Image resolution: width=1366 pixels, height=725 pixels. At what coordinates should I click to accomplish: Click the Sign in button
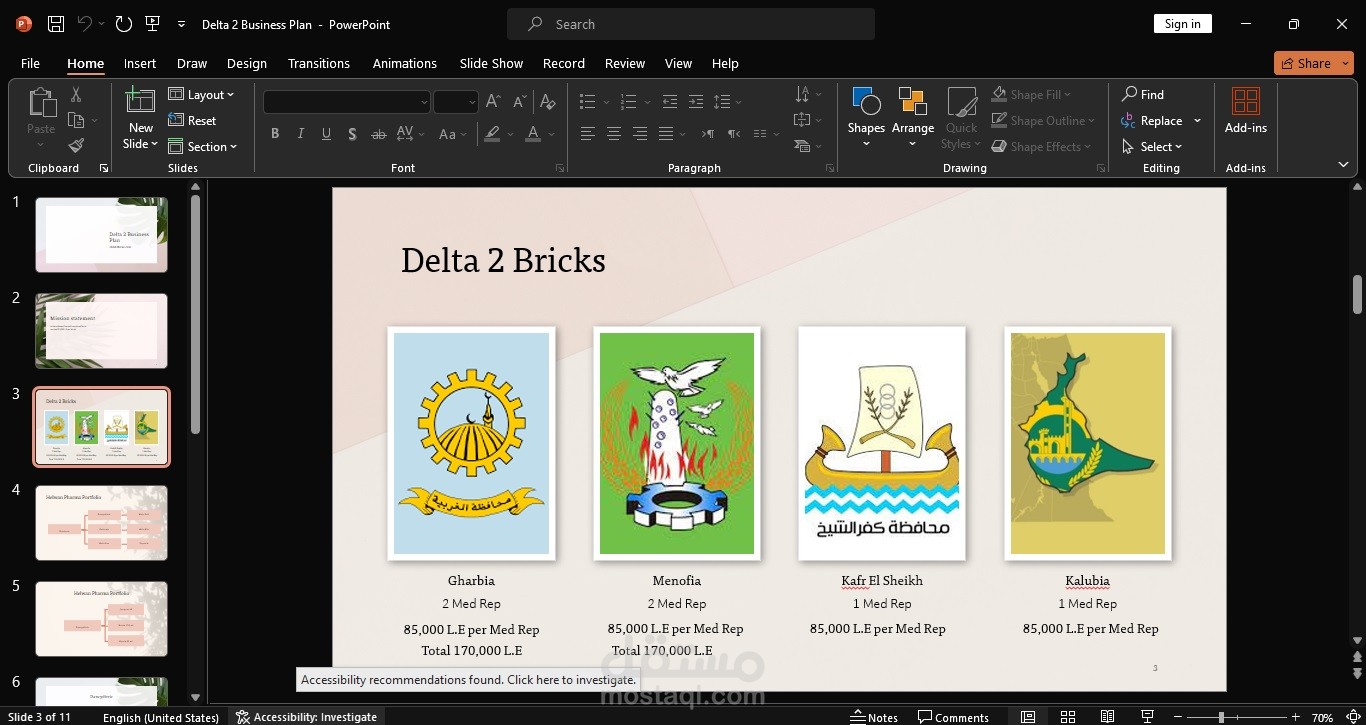(x=1183, y=24)
